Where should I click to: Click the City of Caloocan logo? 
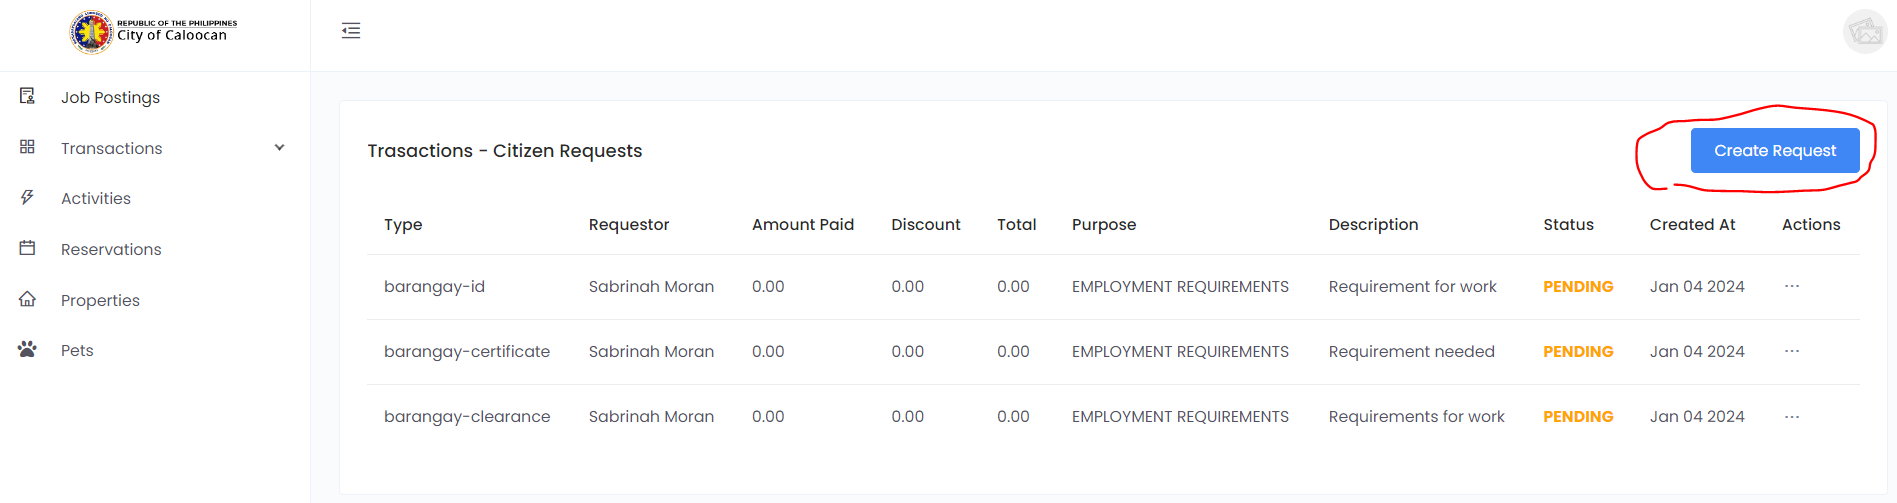(x=91, y=32)
